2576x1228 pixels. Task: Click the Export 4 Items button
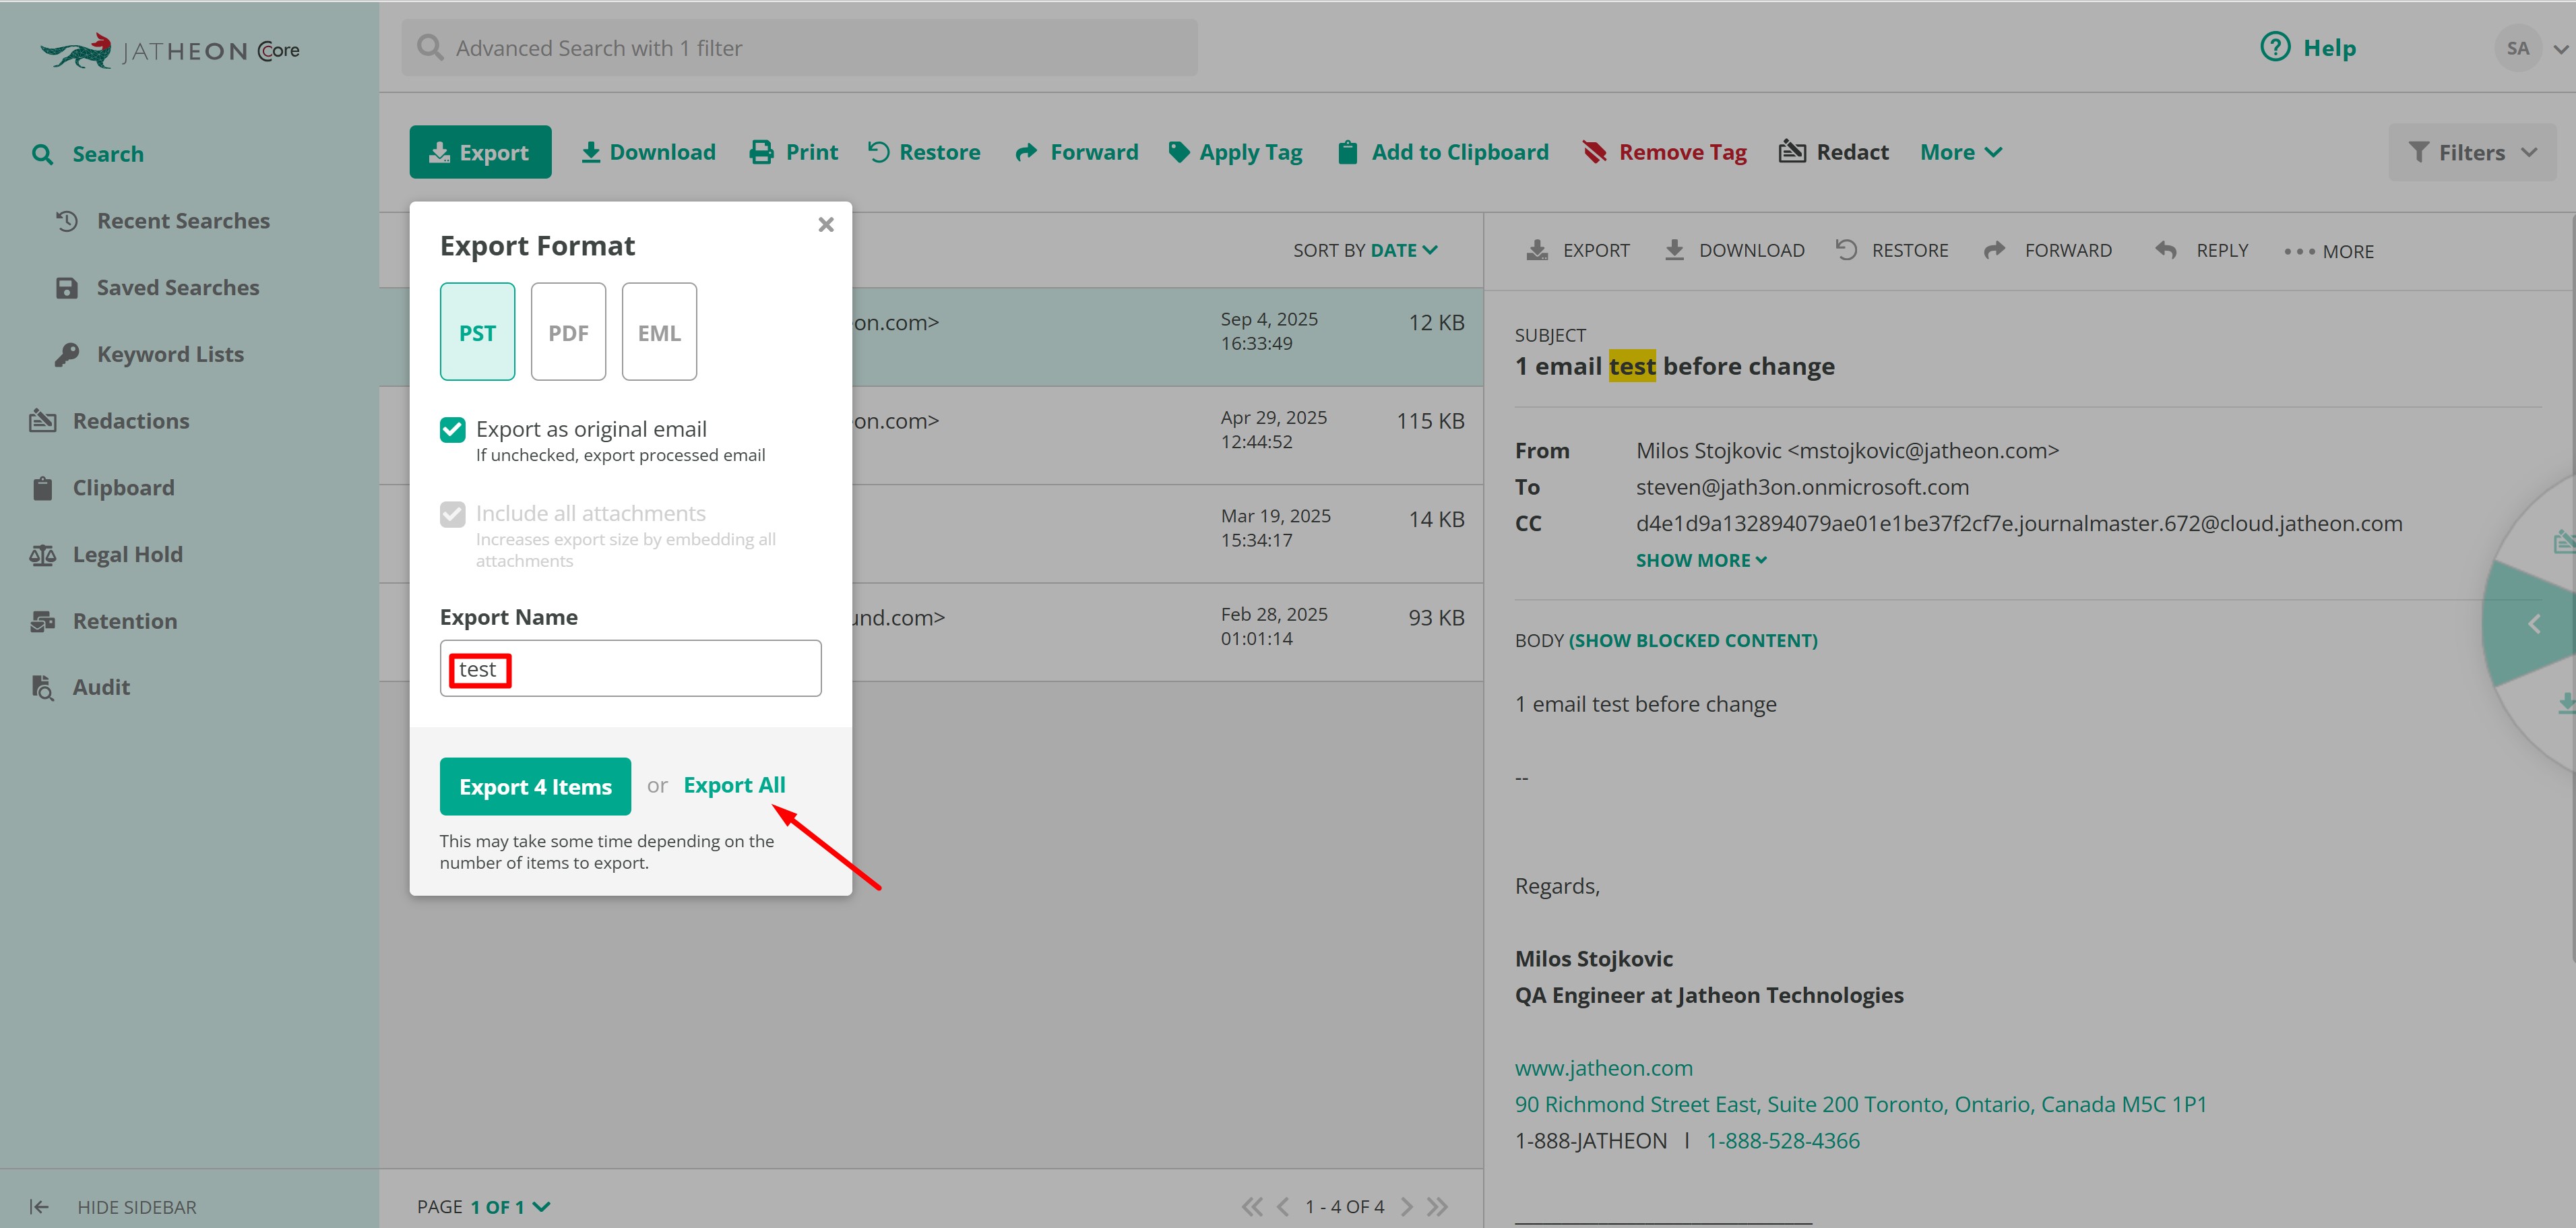(x=535, y=786)
